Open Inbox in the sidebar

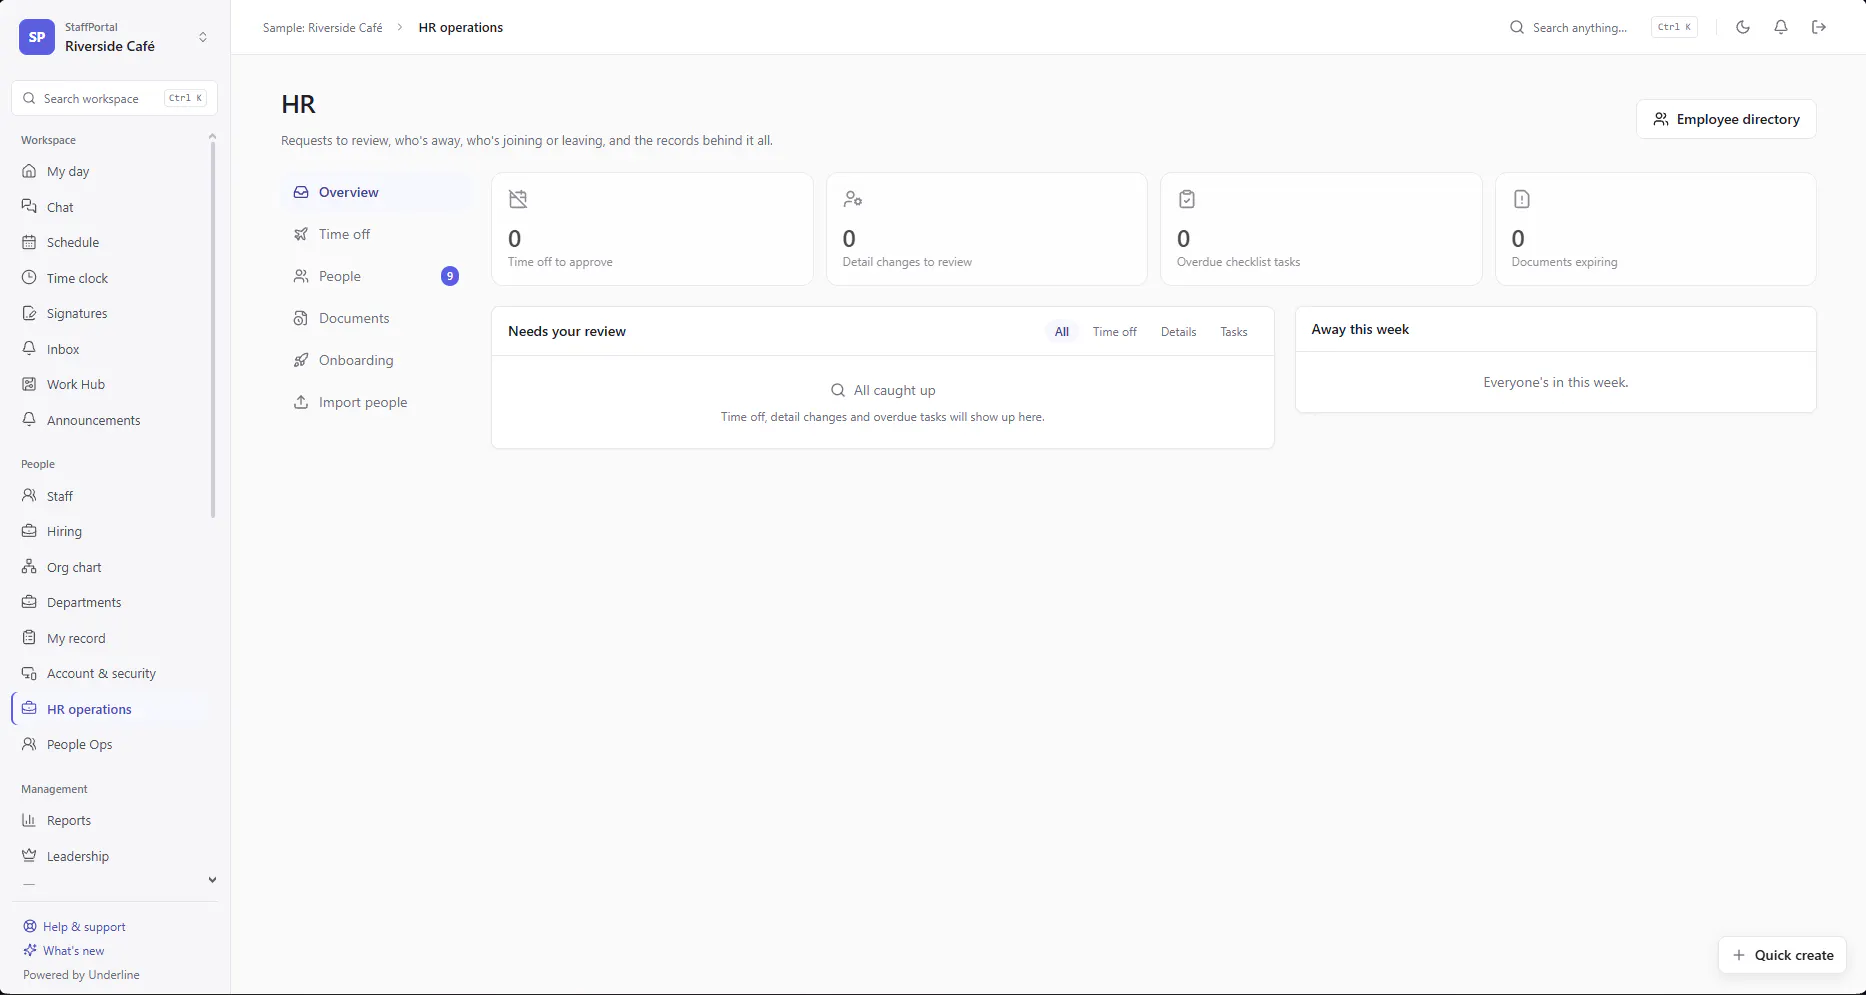[x=112, y=349]
